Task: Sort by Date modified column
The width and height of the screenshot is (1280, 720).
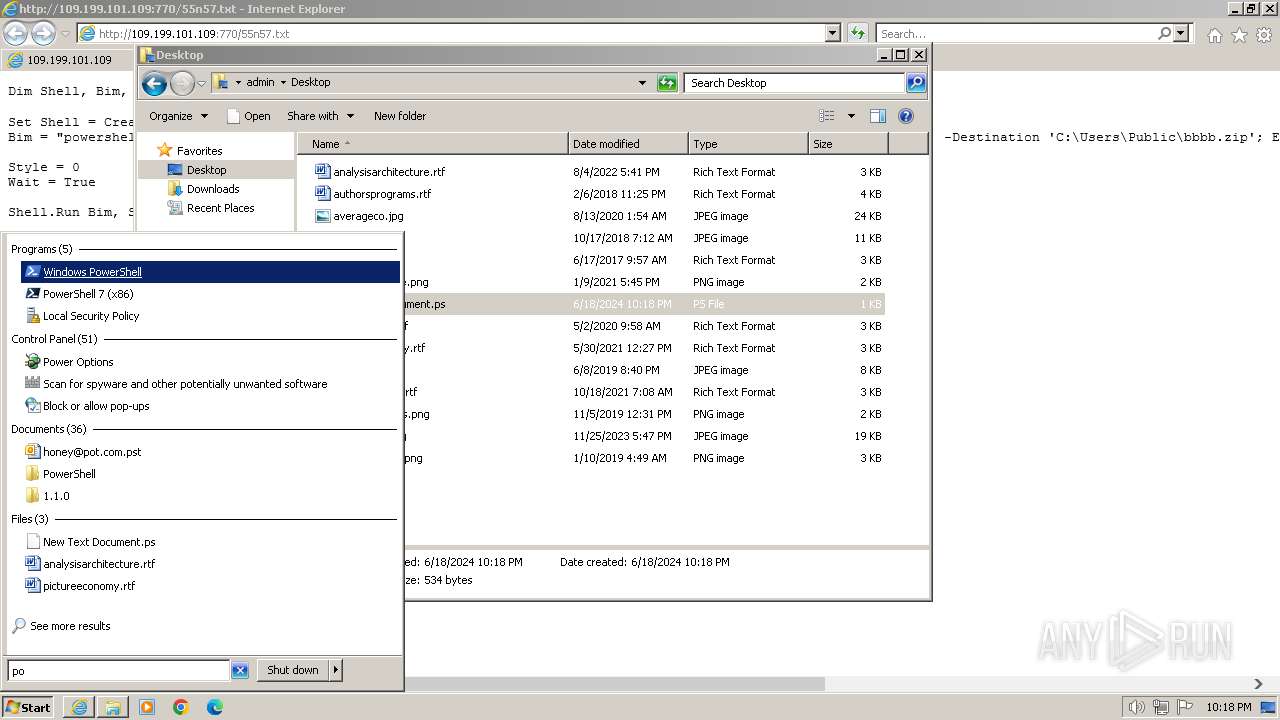Action: (628, 144)
